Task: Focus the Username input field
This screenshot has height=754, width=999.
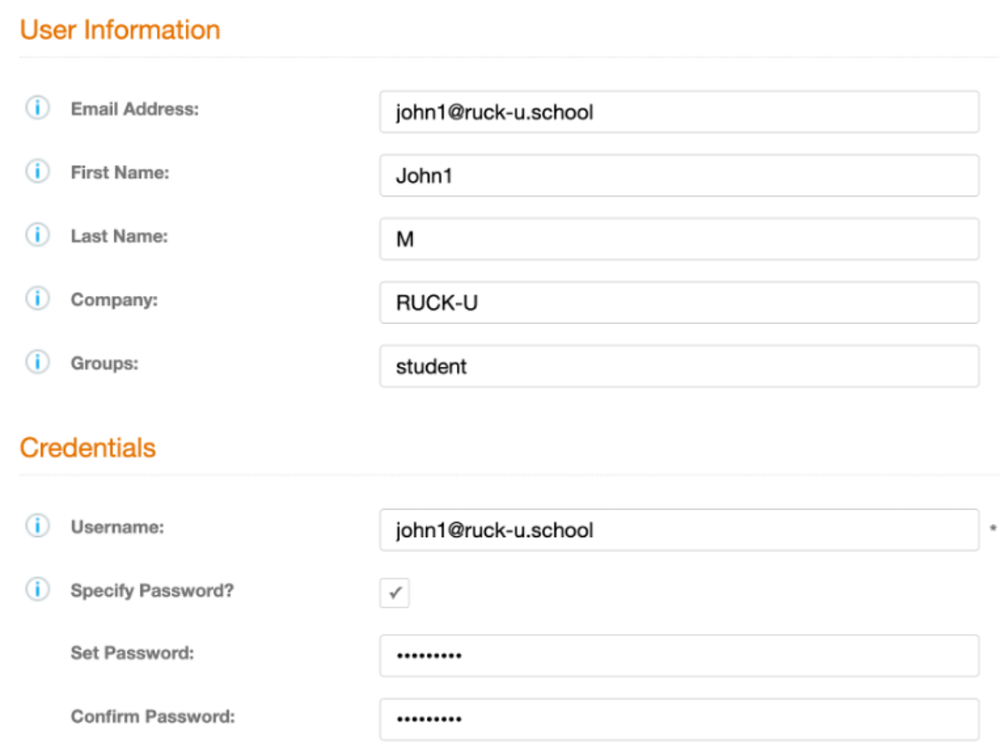Action: coord(678,530)
